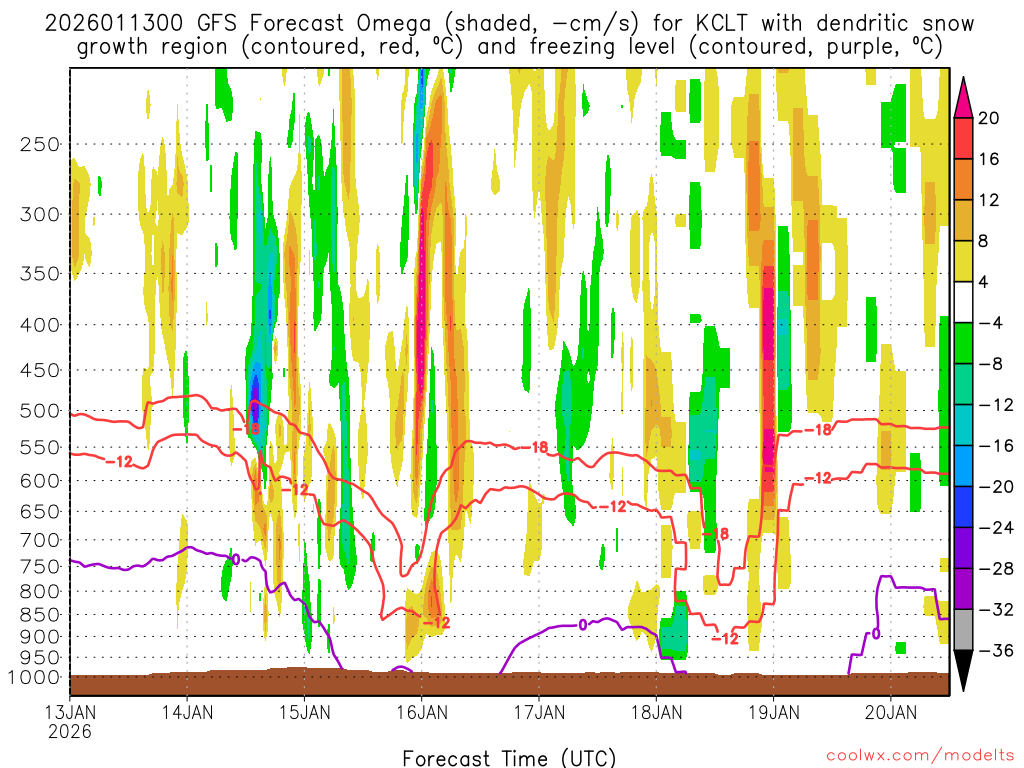Image resolution: width=1024 pixels, height=768 pixels.
Task: Click the colorbar label -36
Action: coord(995,650)
